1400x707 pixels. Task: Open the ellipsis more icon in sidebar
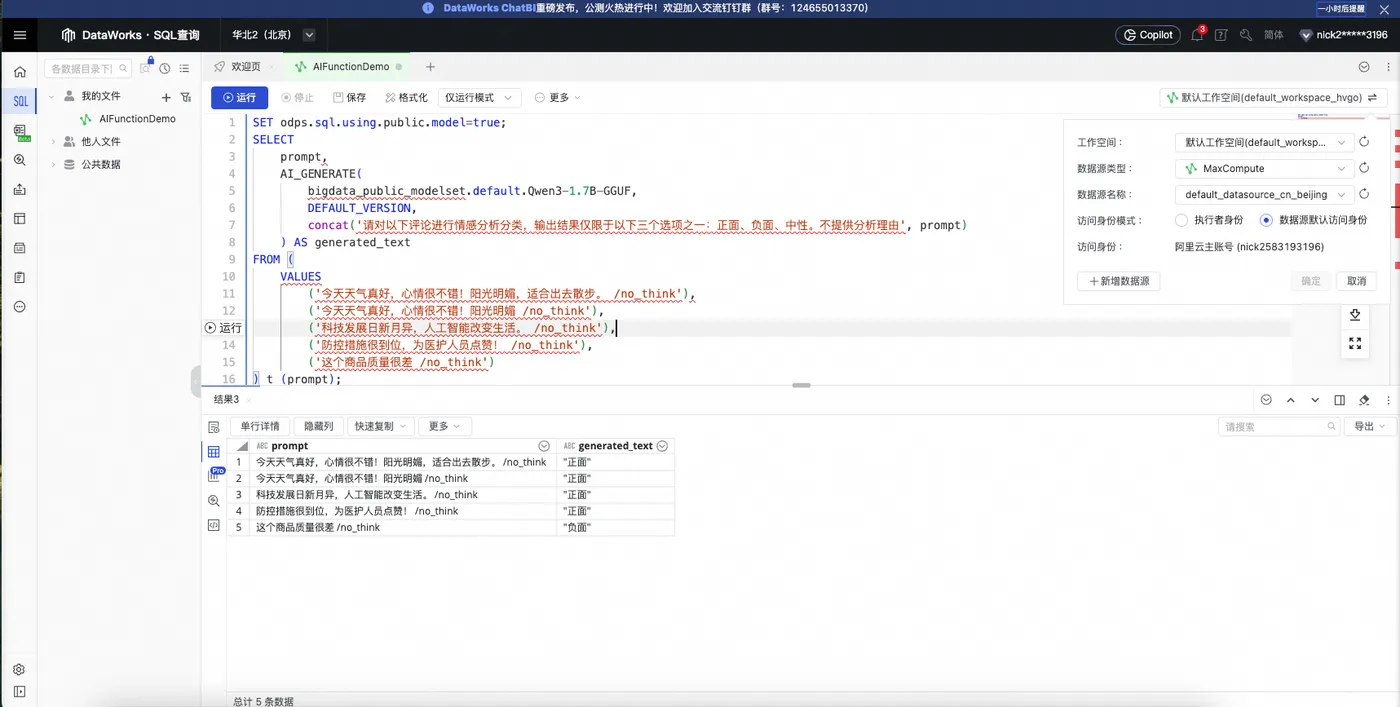coord(20,306)
